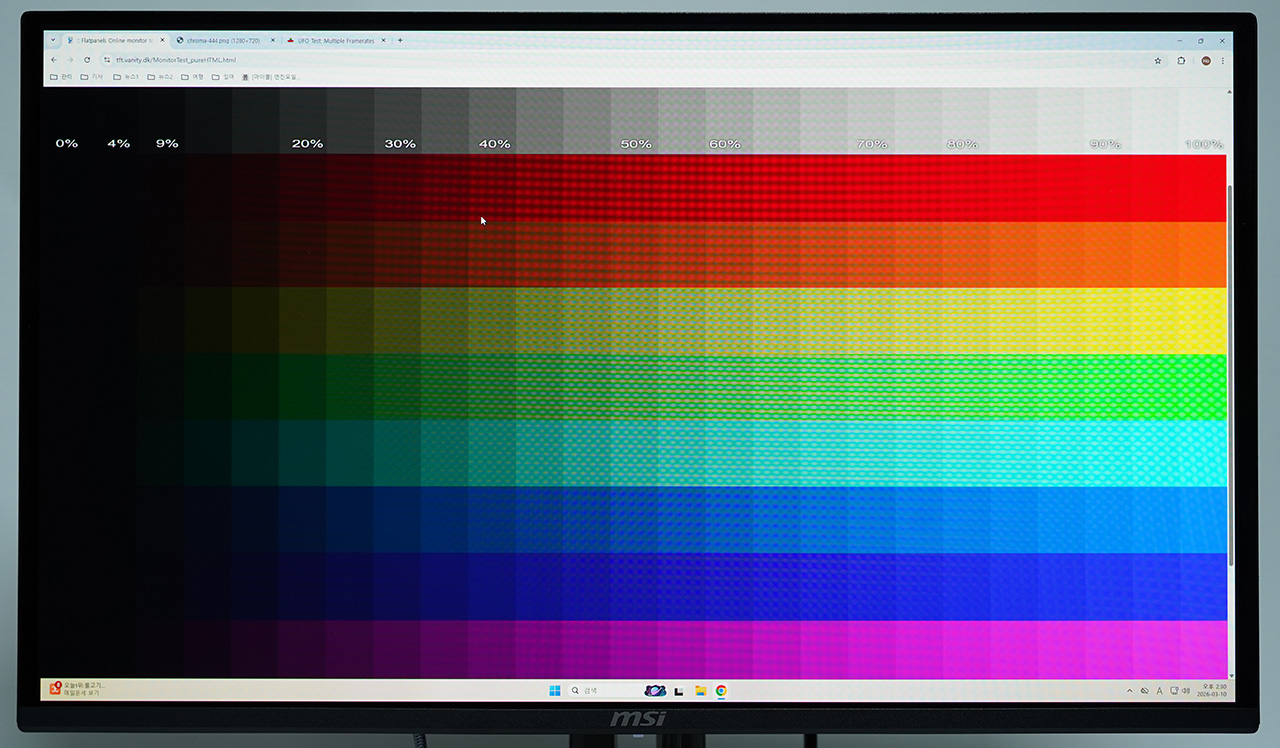Click the browser reload button
The image size is (1280, 748).
[x=87, y=60]
